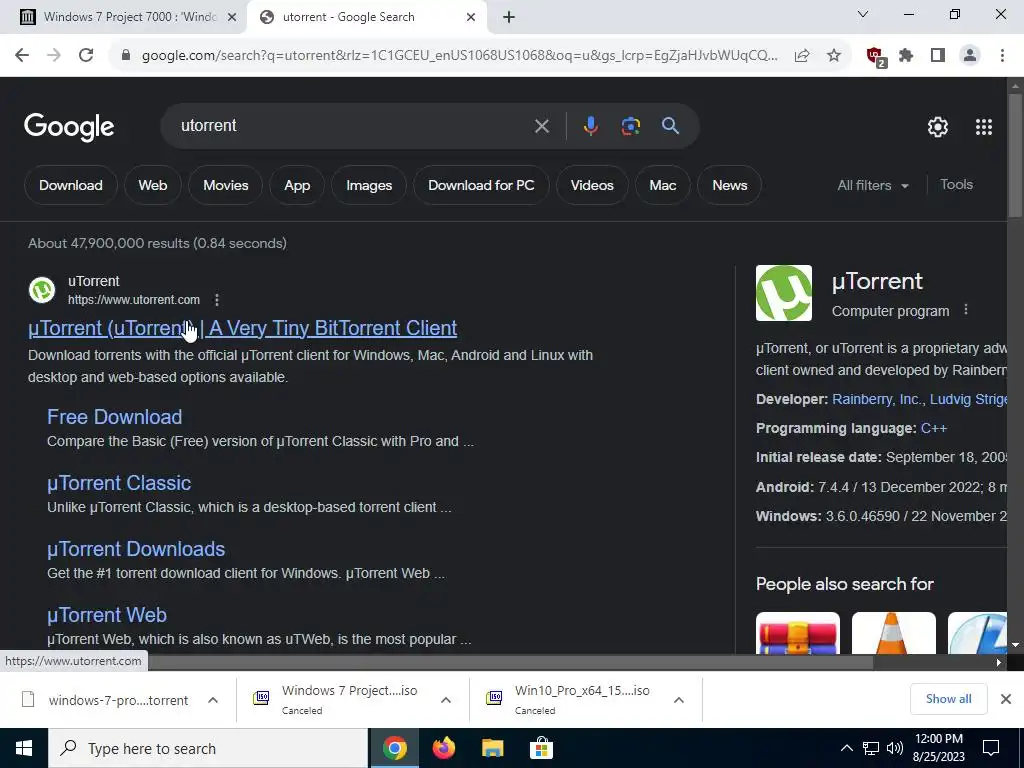Viewport: 1024px width, 768px height.
Task: Open File Explorer from the taskbar
Action: tap(492, 748)
